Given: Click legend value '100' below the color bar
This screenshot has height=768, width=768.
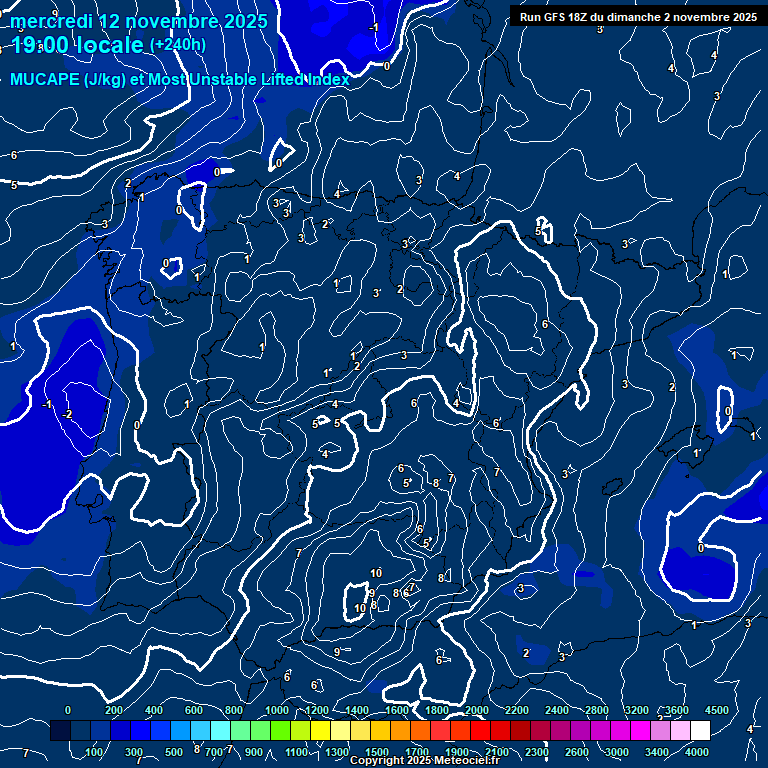Looking at the screenshot, I should (x=94, y=752).
